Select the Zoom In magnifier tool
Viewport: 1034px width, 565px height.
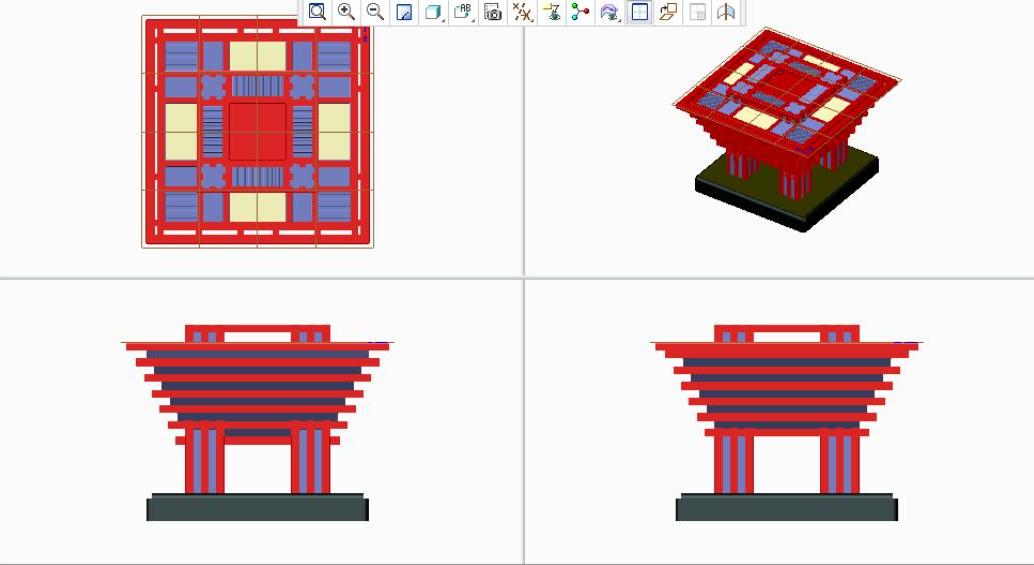(x=346, y=12)
